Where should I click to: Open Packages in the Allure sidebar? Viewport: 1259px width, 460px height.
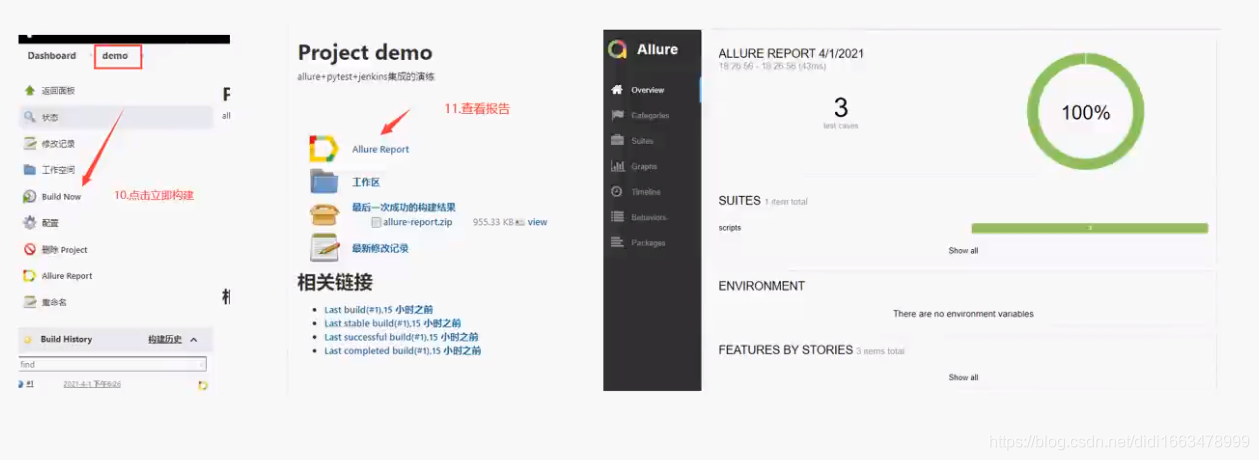coord(651,242)
